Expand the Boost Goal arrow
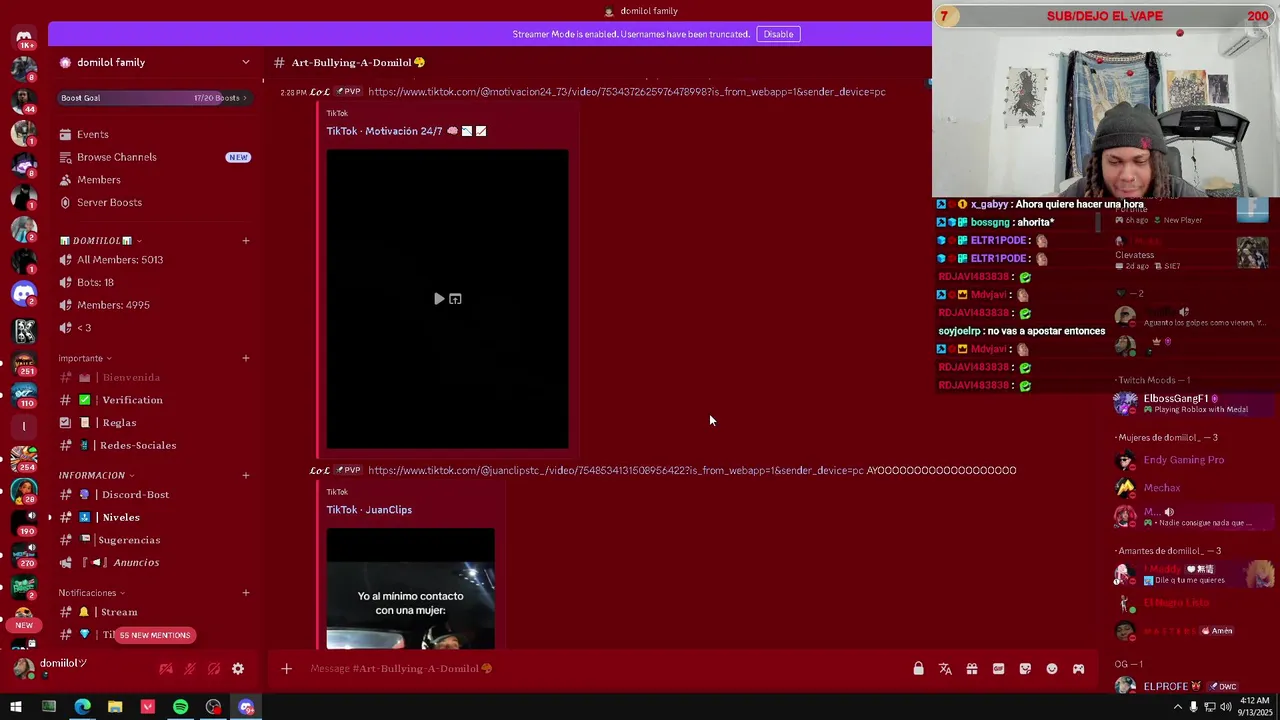The image size is (1280, 720). click(244, 98)
